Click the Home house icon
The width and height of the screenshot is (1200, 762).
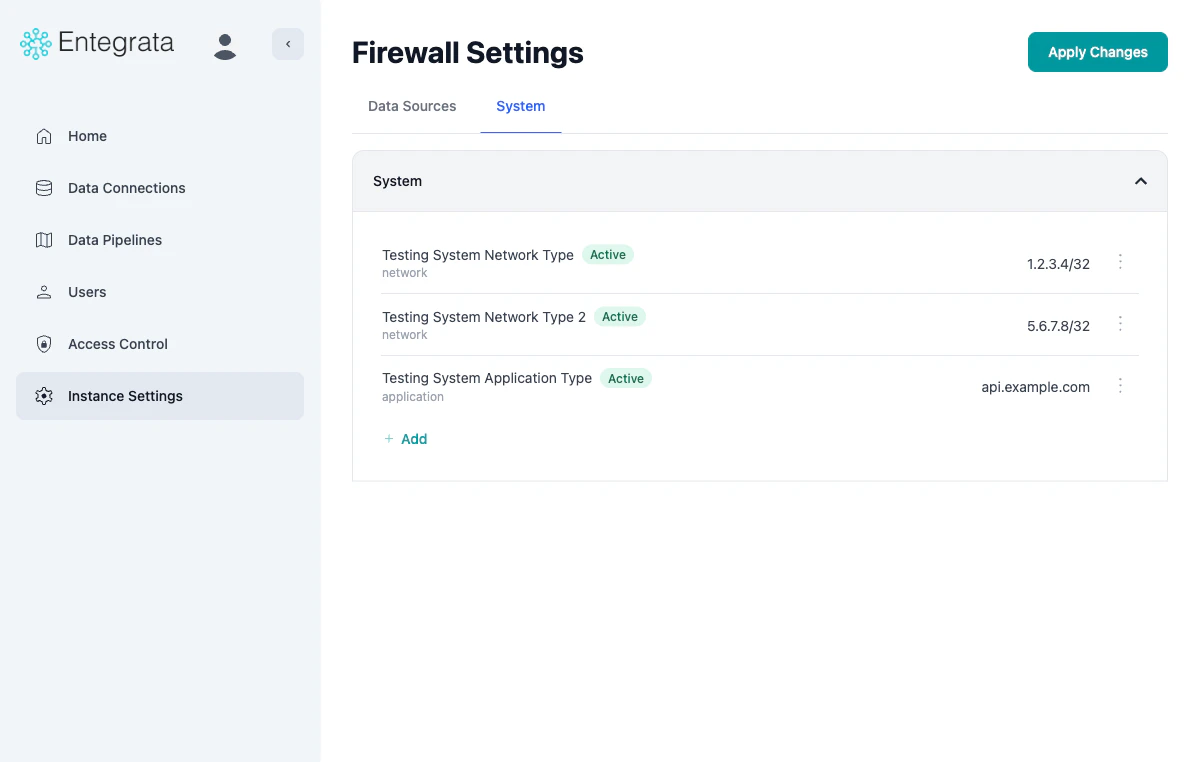44,136
